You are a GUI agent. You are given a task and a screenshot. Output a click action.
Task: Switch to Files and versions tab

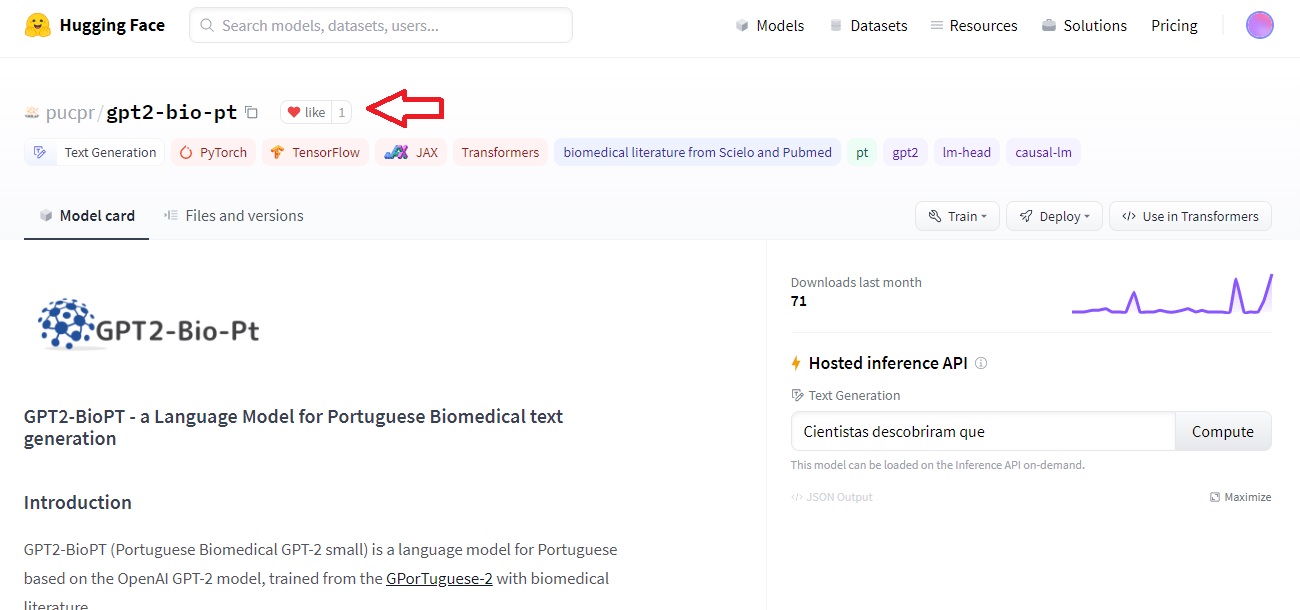(233, 216)
